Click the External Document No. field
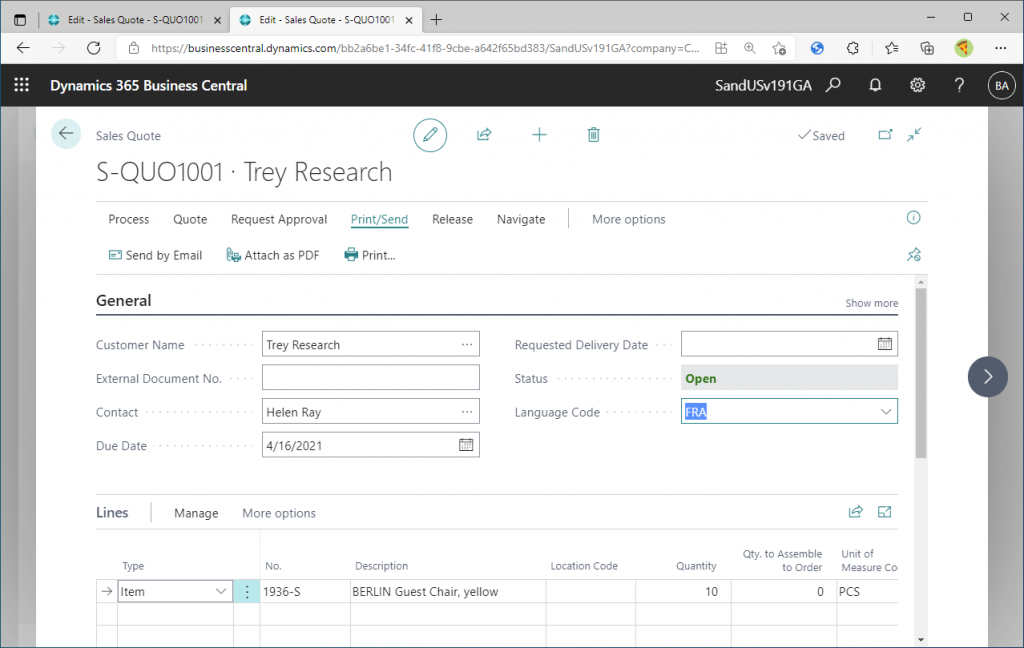The height and width of the screenshot is (648, 1024). (x=370, y=378)
